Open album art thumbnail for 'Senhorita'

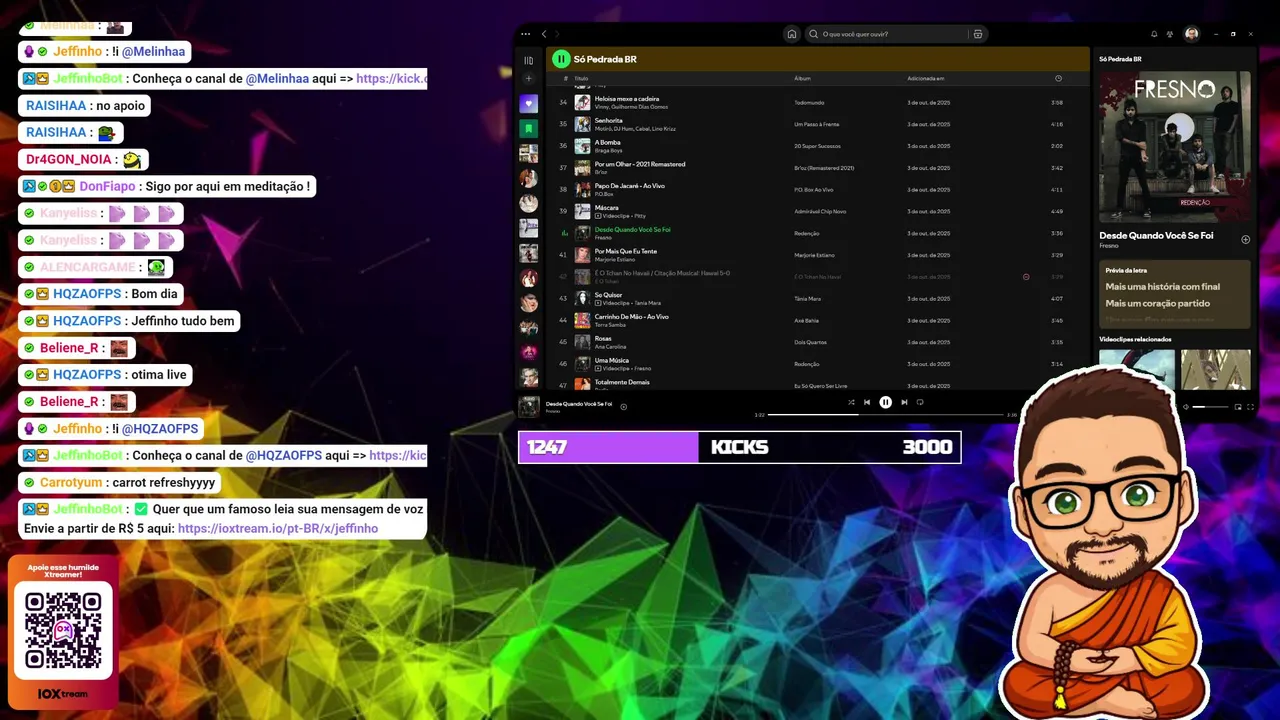pyautogui.click(x=582, y=124)
